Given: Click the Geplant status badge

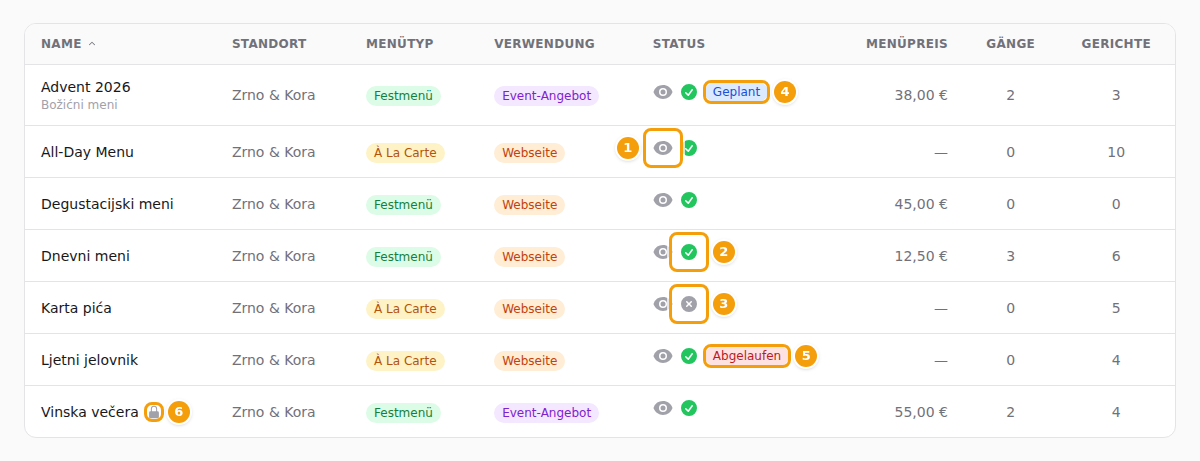Looking at the screenshot, I should pyautogui.click(x=737, y=92).
